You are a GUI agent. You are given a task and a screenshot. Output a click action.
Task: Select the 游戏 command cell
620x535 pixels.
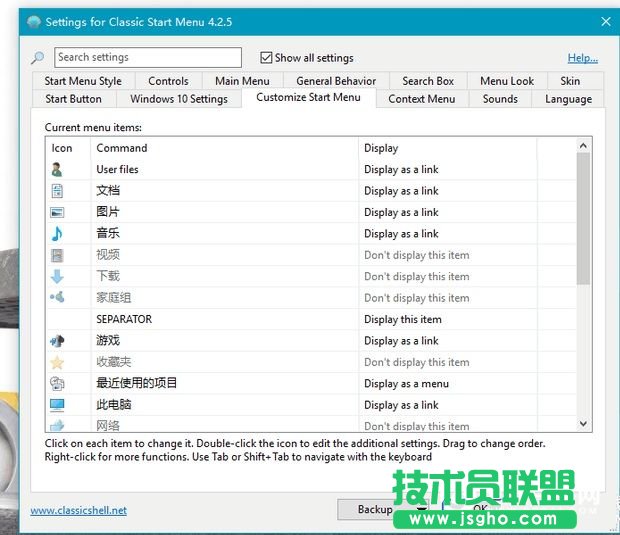pyautogui.click(x=225, y=340)
